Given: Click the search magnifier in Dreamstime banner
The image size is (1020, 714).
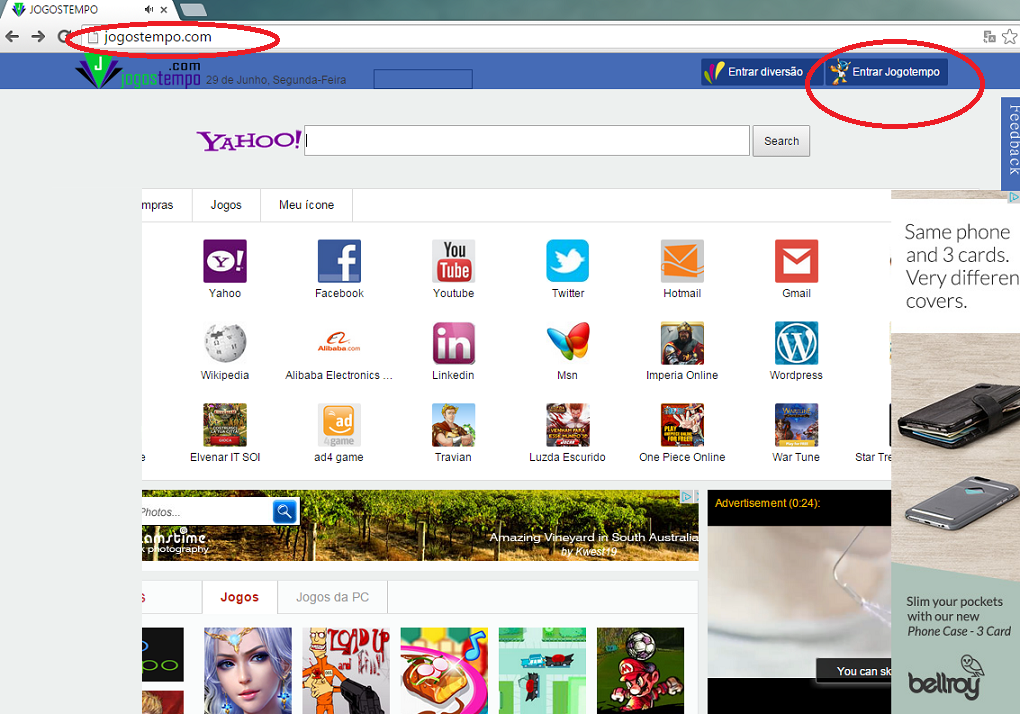Looking at the screenshot, I should (284, 511).
